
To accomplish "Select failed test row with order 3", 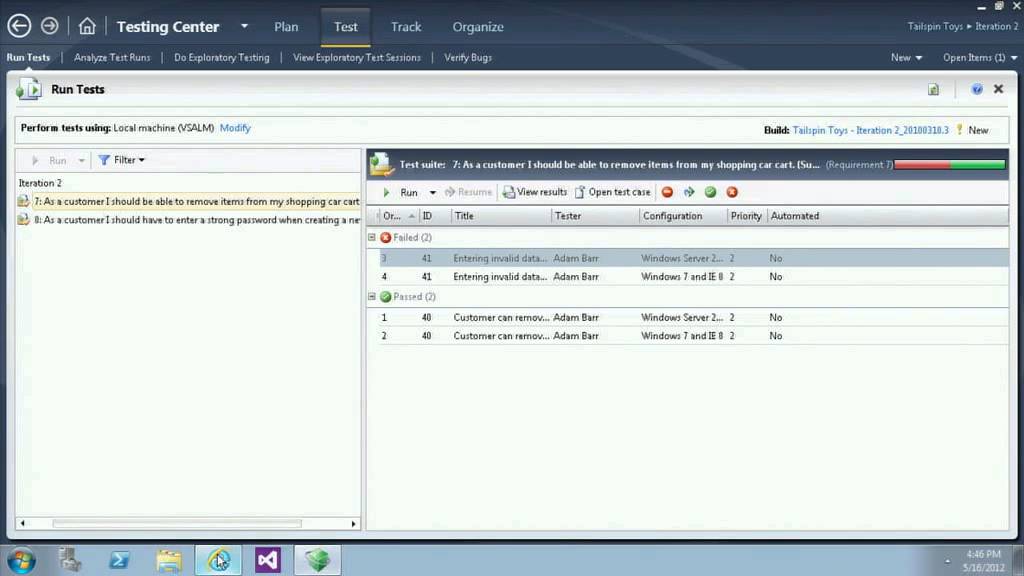I will click(694, 258).
